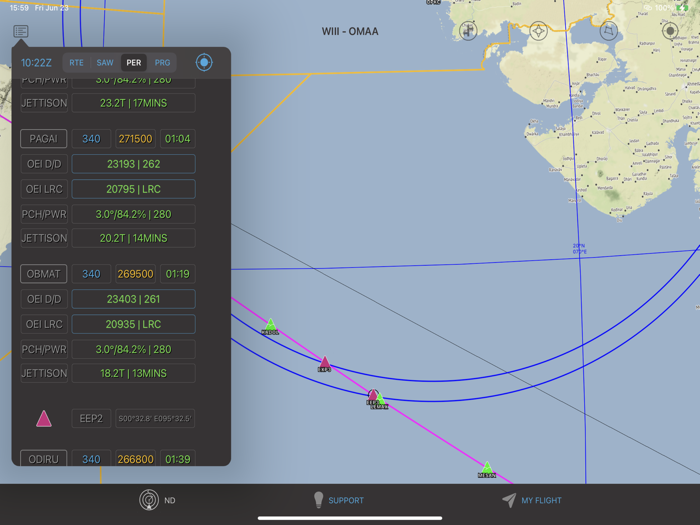
Task: Tap PCH/PWR value under OBMAT
Action: (x=133, y=349)
